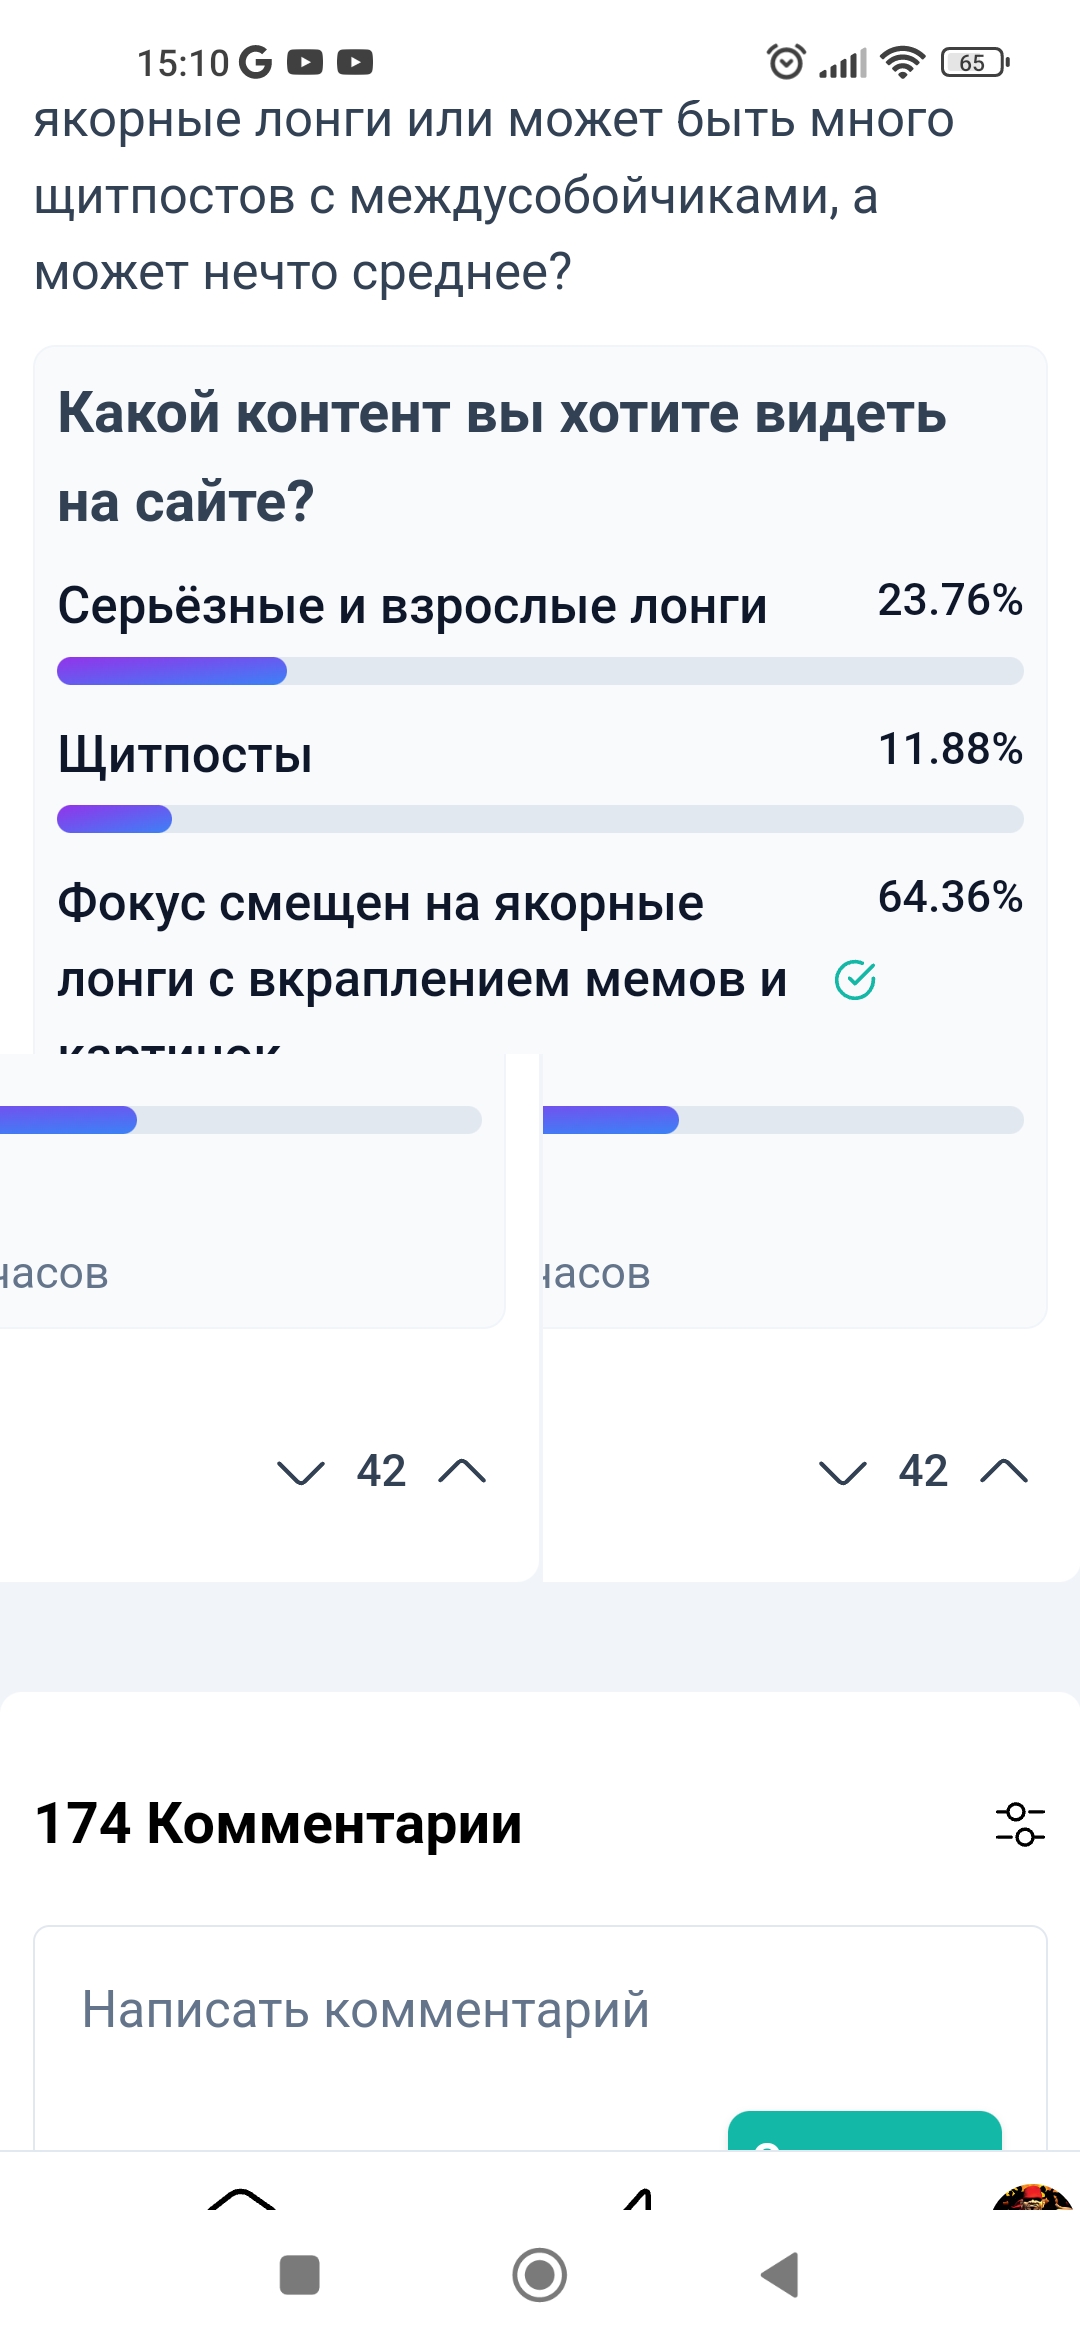1080x2340 pixels.
Task: Select poll option Серьёзные и взрослые лонги
Action: point(412,606)
